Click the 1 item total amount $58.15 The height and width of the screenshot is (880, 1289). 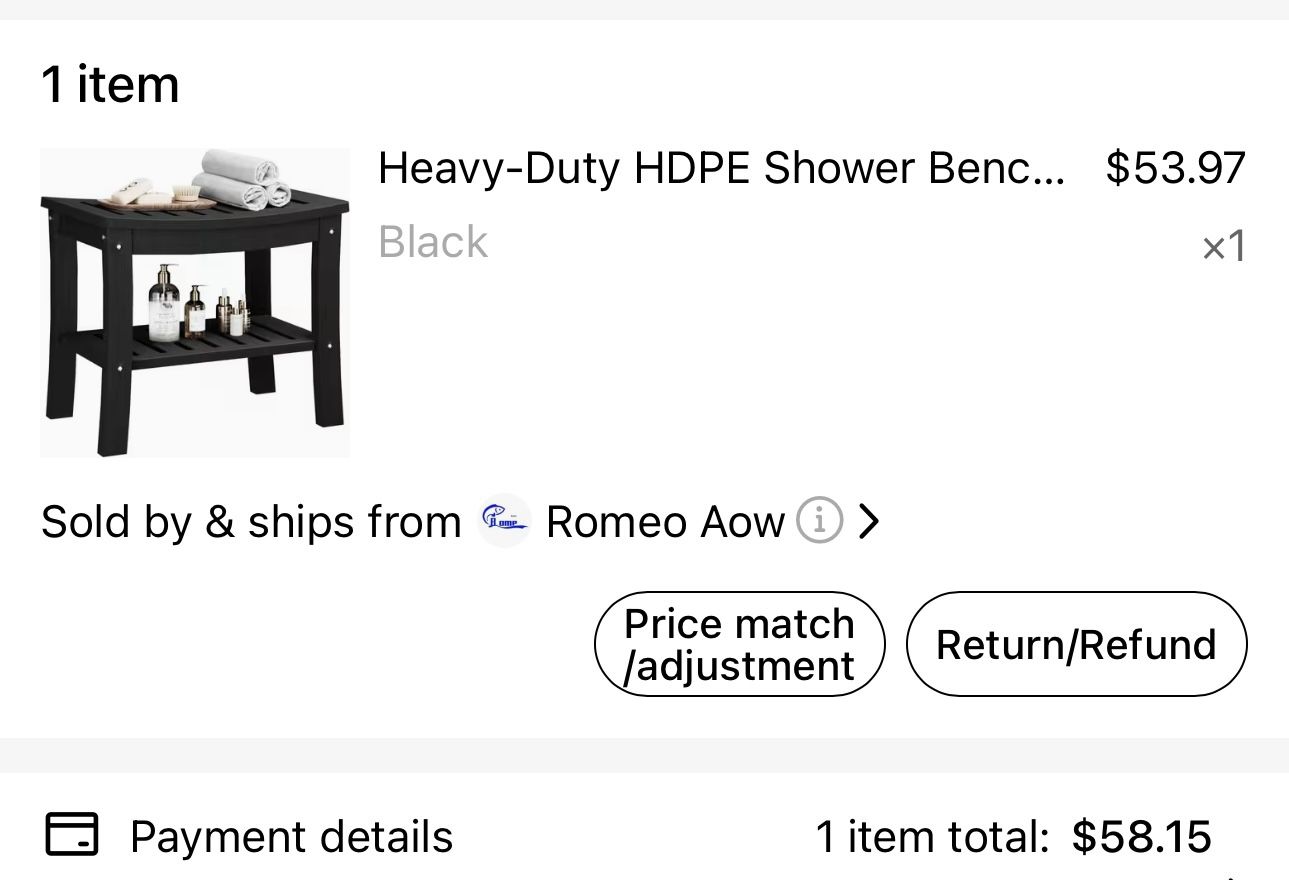coord(1141,835)
